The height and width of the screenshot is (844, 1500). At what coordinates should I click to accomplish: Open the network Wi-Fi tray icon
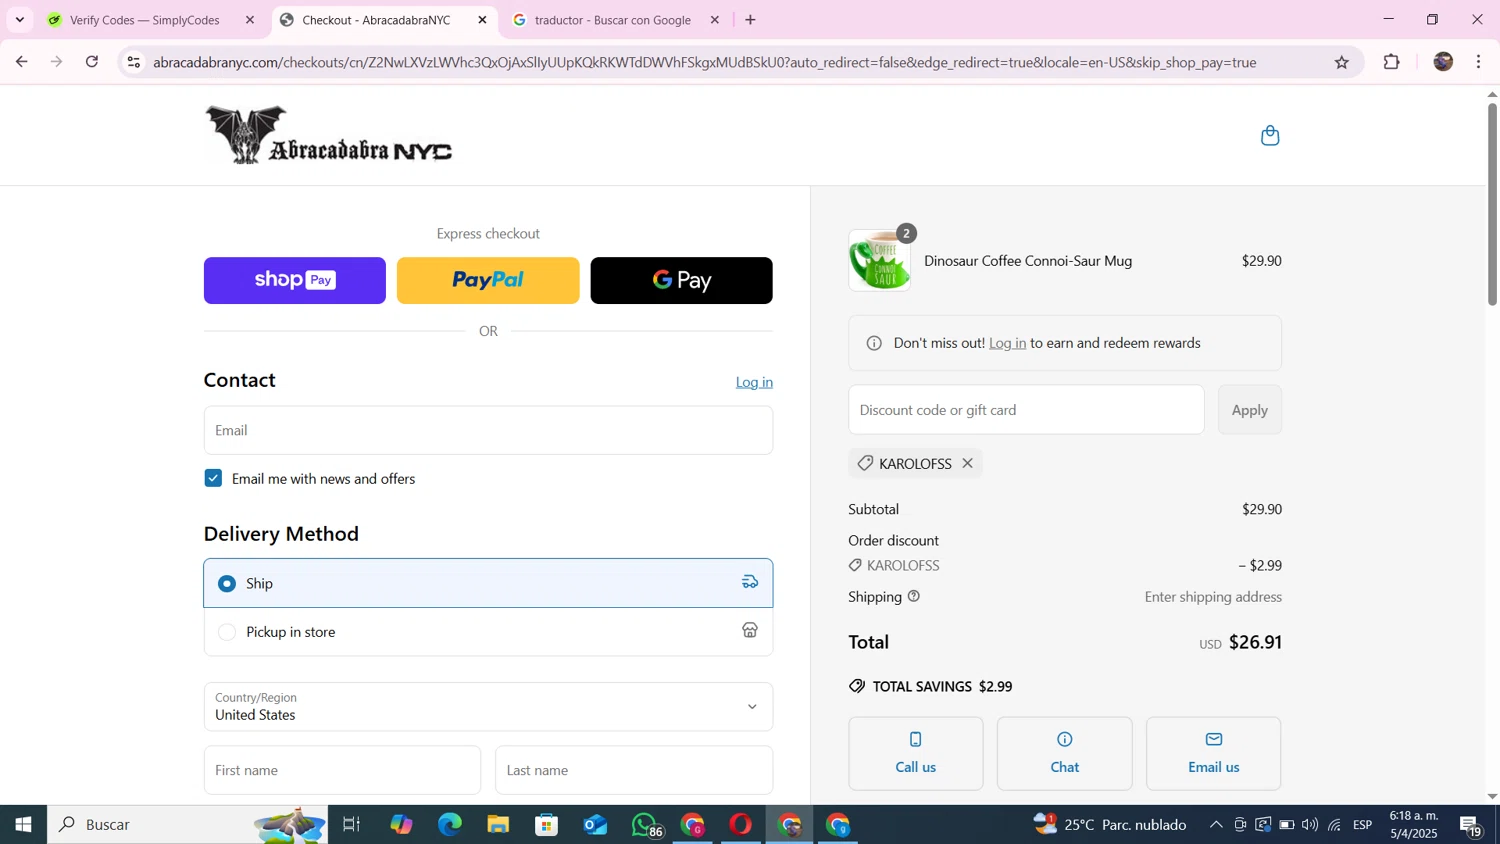coord(1335,825)
